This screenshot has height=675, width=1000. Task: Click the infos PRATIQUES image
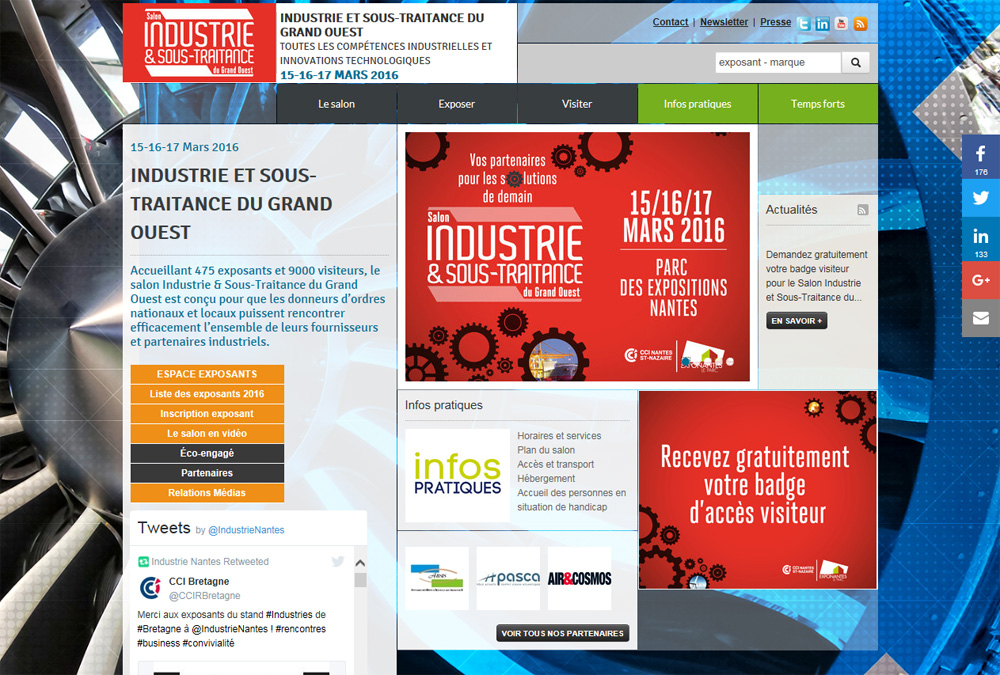point(457,475)
